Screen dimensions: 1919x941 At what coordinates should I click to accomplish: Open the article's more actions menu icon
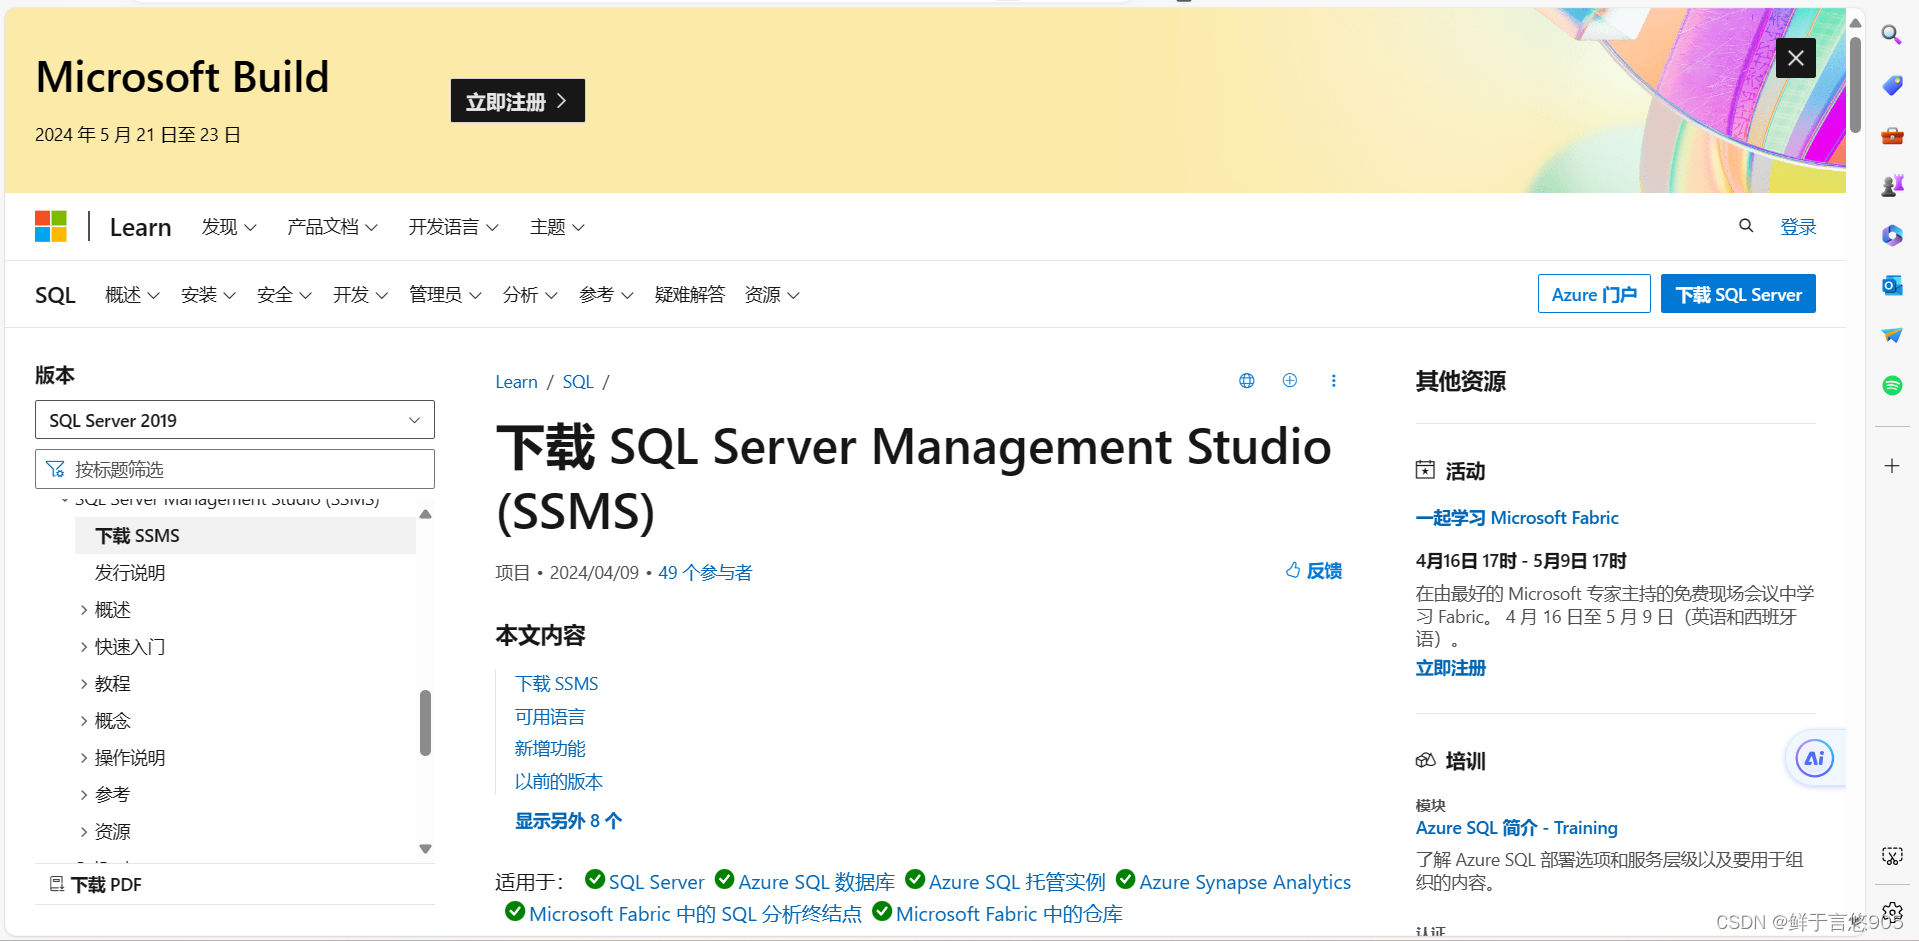[x=1333, y=381]
